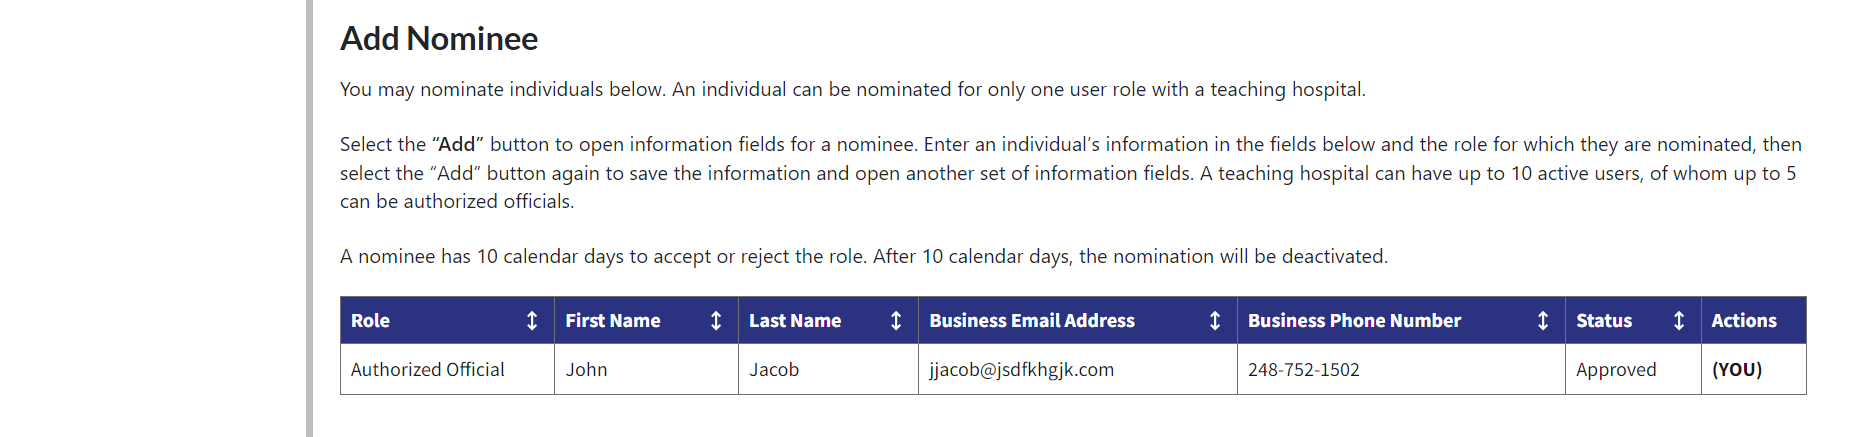Click the "Actions" column header
The width and height of the screenshot is (1855, 437).
(x=1744, y=321)
